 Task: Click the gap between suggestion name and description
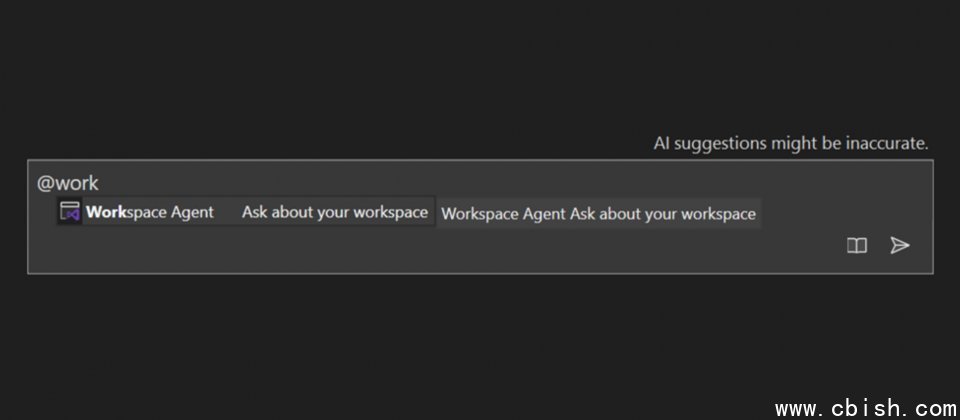(x=228, y=212)
